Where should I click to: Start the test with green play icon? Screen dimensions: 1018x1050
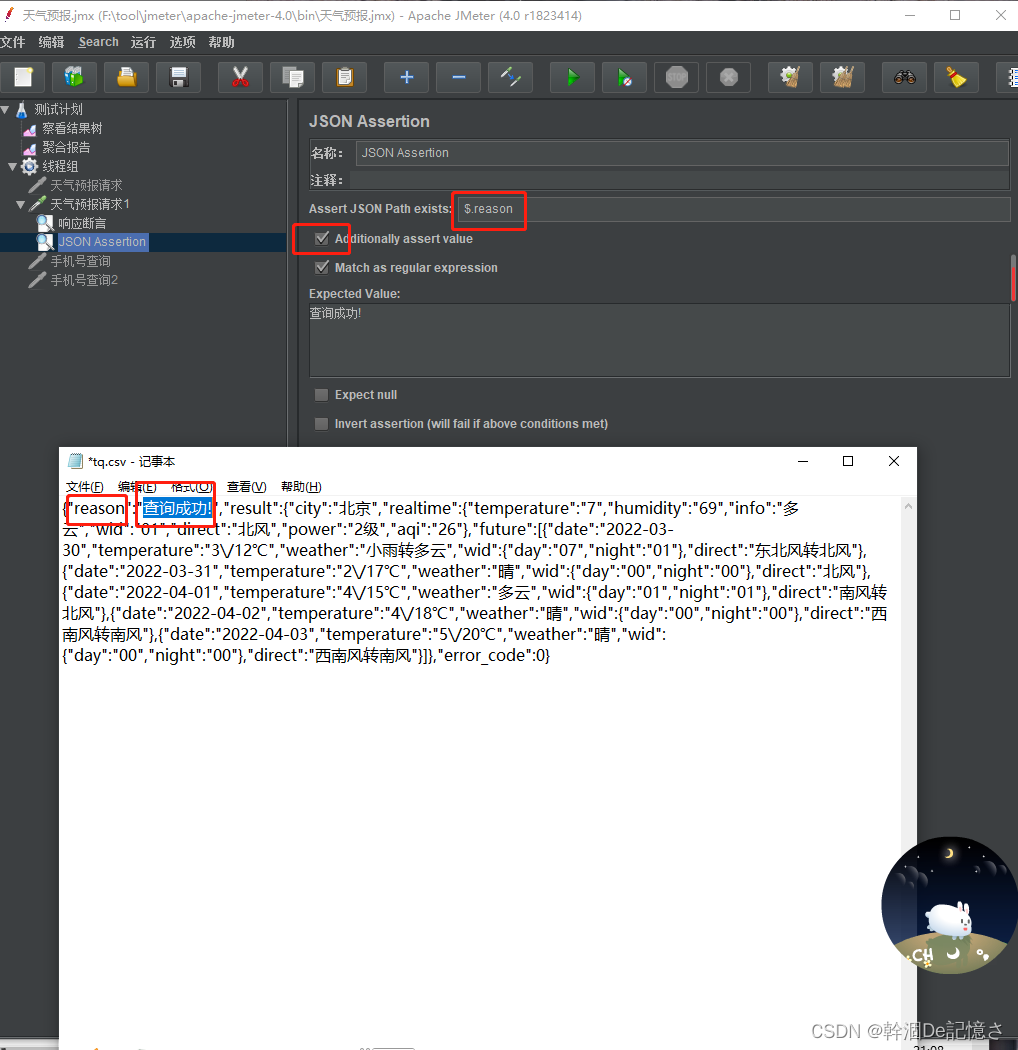pyautogui.click(x=572, y=77)
